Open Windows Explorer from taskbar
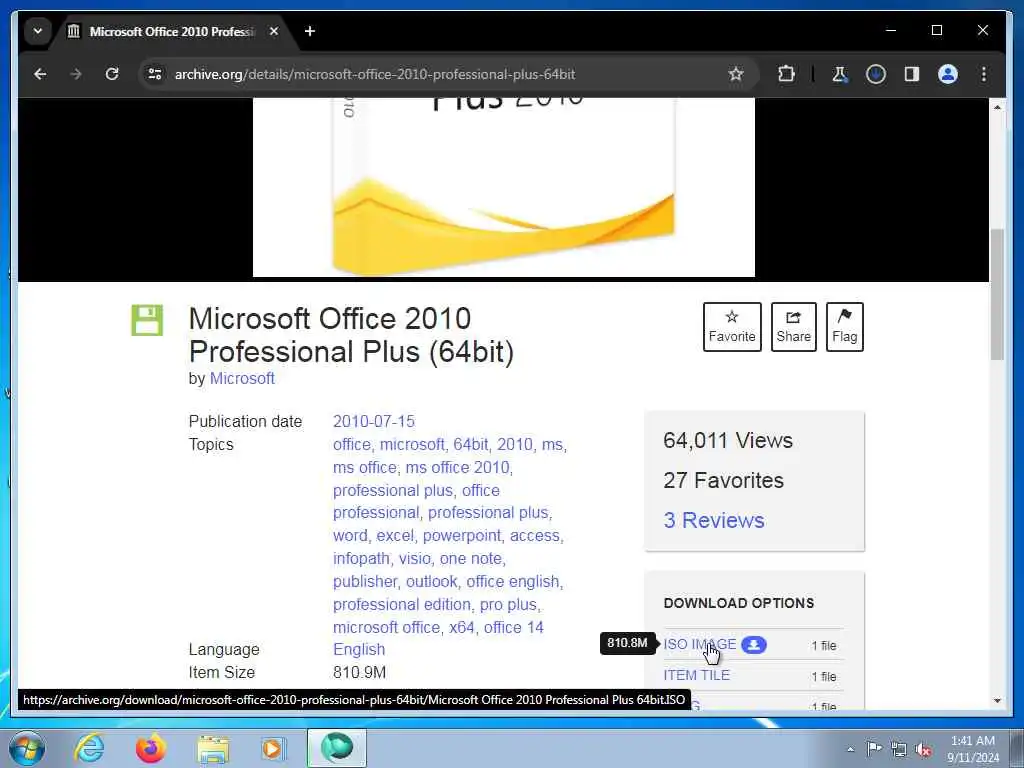1024x768 pixels. [213, 748]
